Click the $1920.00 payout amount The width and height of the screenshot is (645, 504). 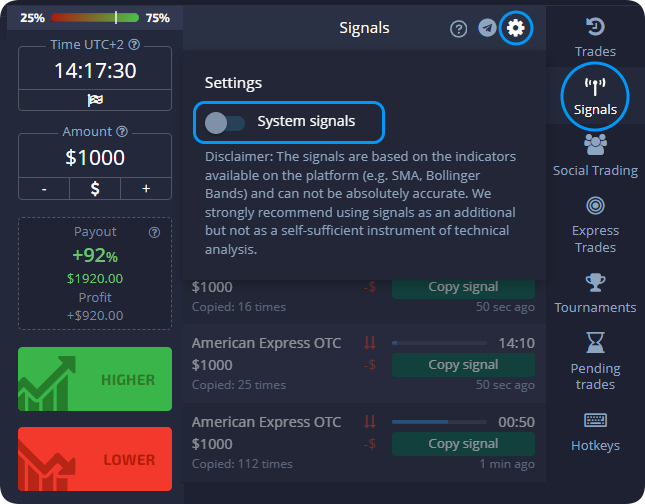tap(95, 279)
